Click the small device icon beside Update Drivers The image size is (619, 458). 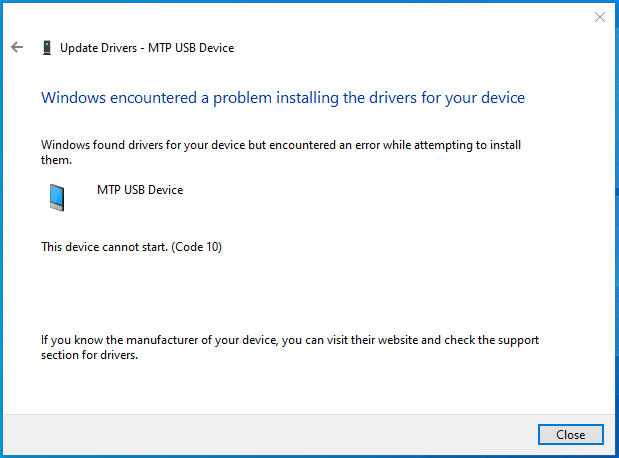[47, 48]
